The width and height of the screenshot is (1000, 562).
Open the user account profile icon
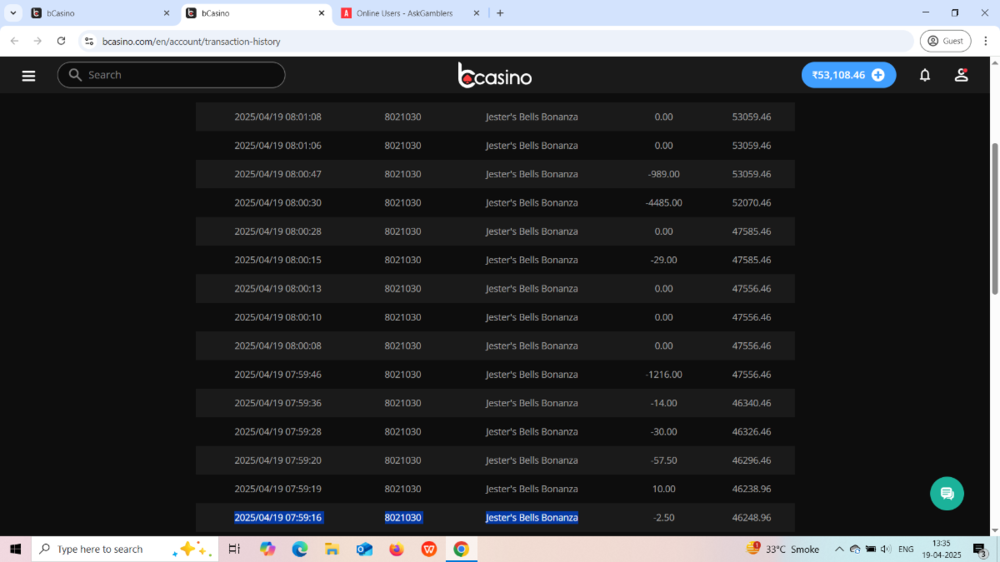(961, 75)
